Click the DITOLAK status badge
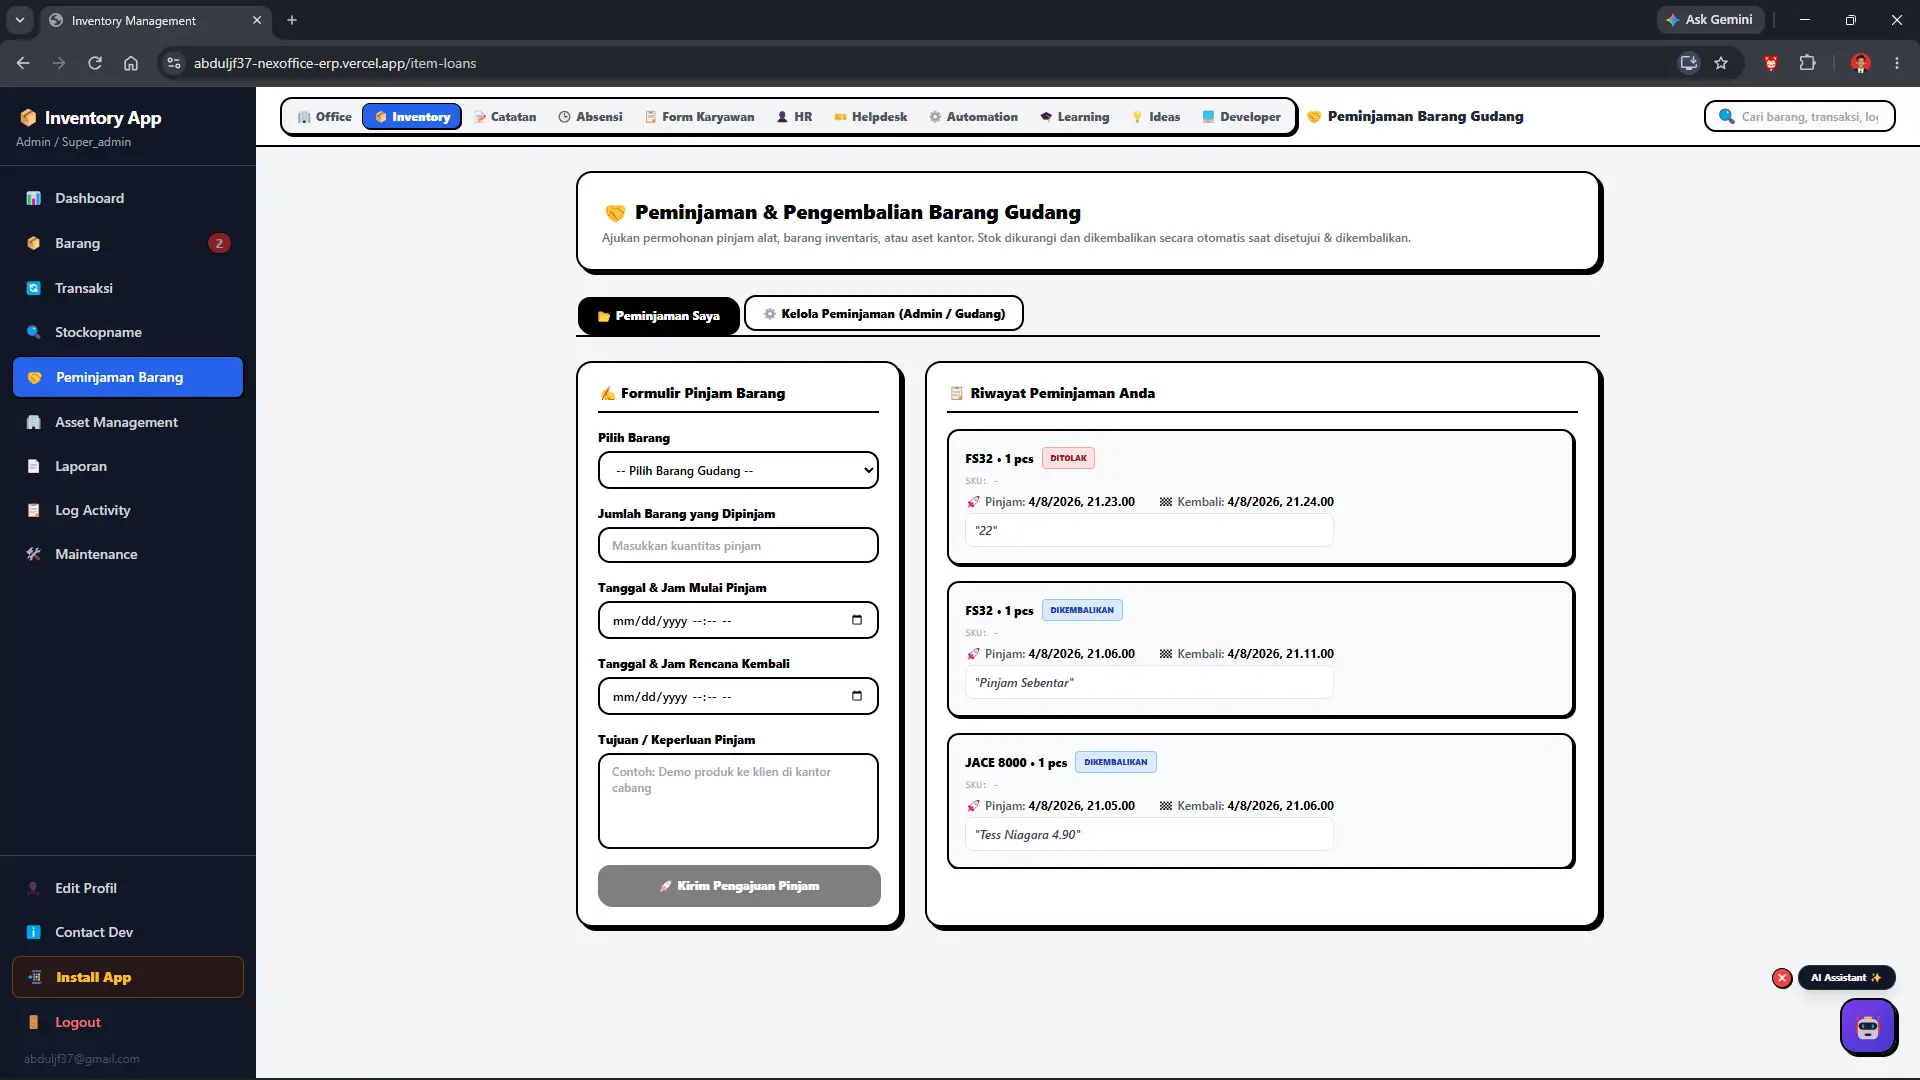1920x1080 pixels. click(1068, 458)
